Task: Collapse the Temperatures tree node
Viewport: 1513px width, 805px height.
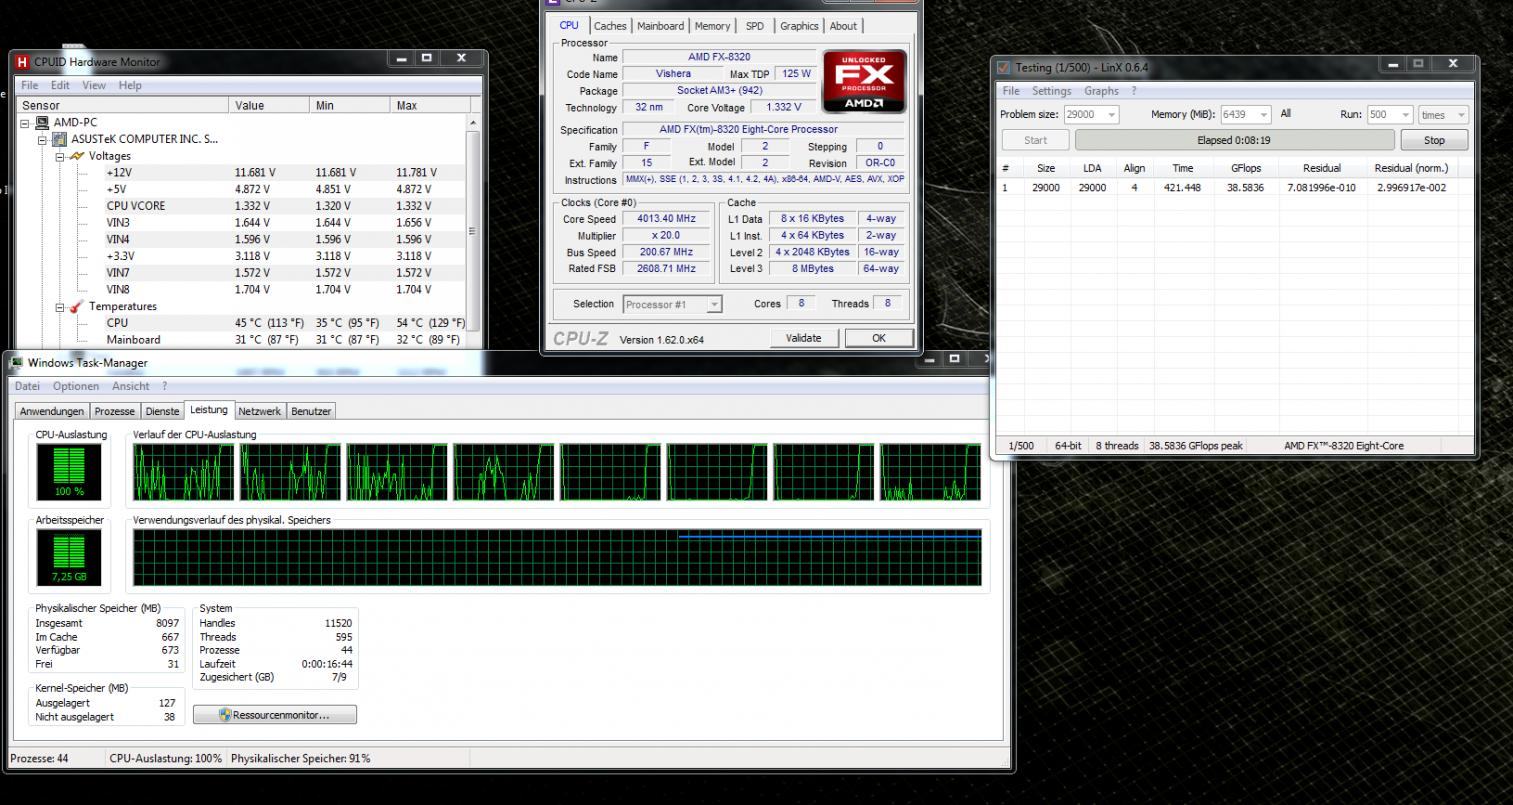Action: pyautogui.click(x=60, y=306)
